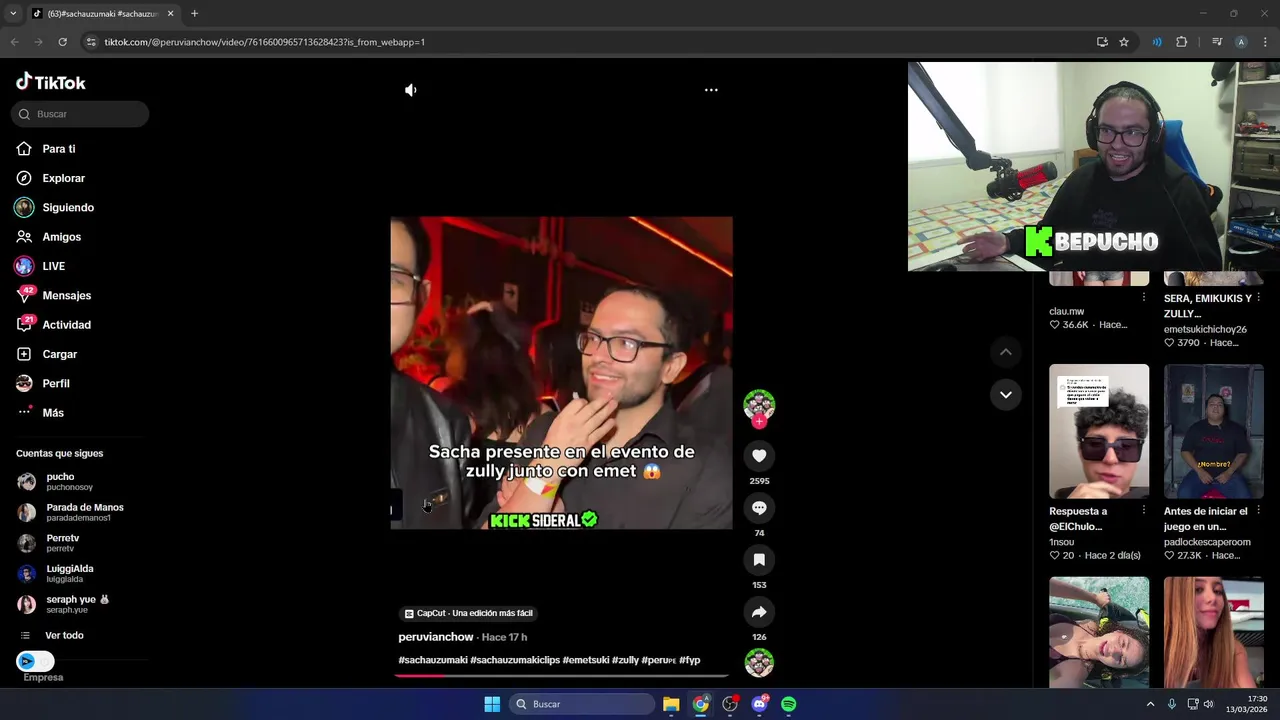Image resolution: width=1280 pixels, height=720 pixels.
Task: Open the Cargar upload page
Action: pyautogui.click(x=59, y=354)
